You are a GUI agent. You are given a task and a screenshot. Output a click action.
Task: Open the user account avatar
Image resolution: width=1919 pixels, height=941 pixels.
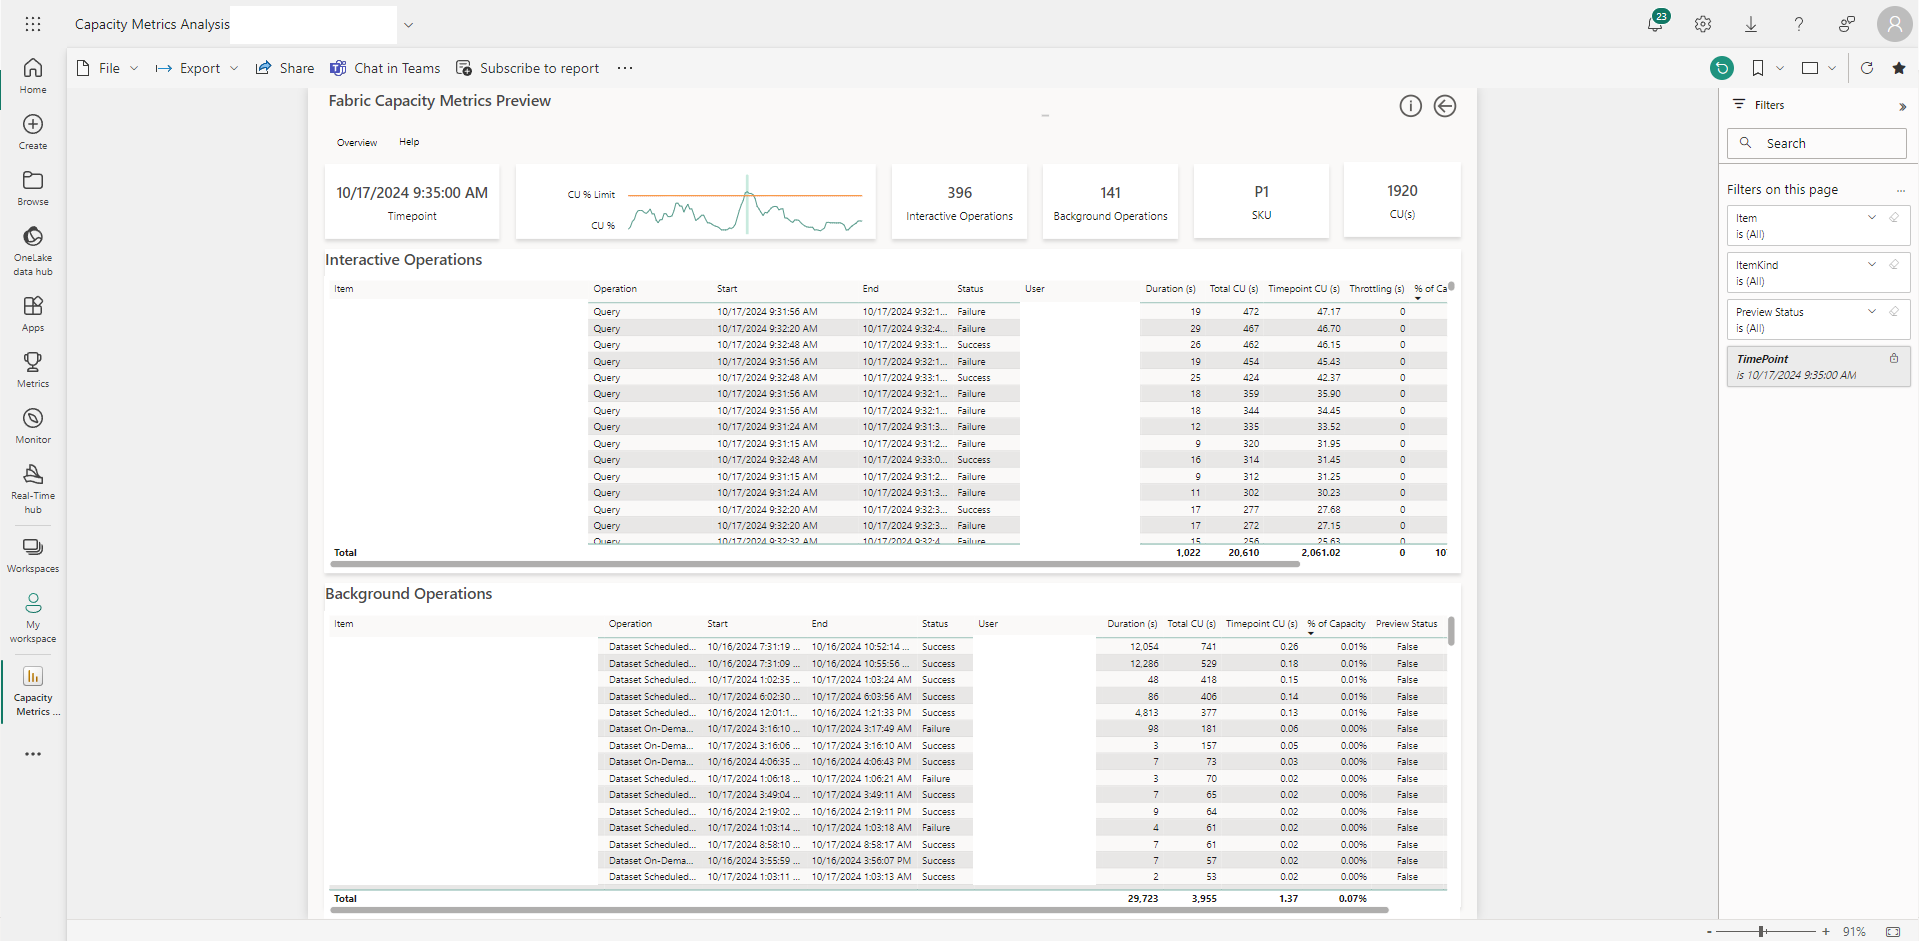pos(1895,24)
